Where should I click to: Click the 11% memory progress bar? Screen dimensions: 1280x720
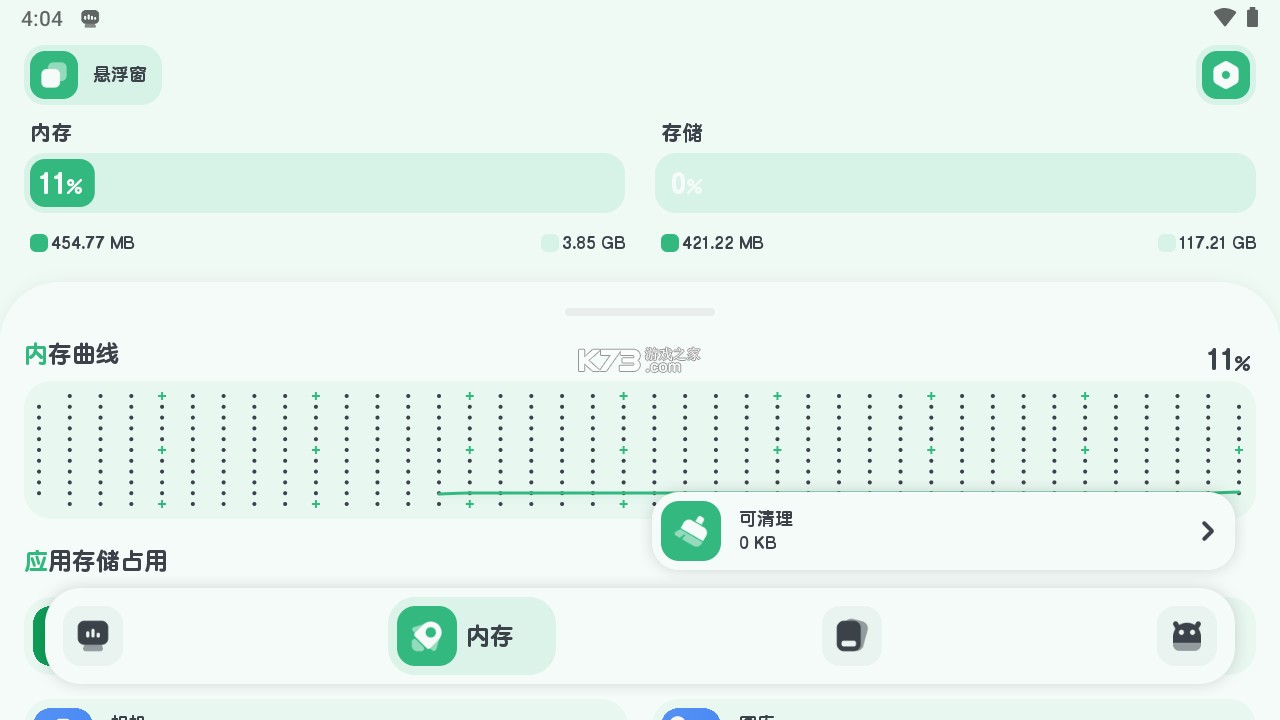[x=325, y=183]
